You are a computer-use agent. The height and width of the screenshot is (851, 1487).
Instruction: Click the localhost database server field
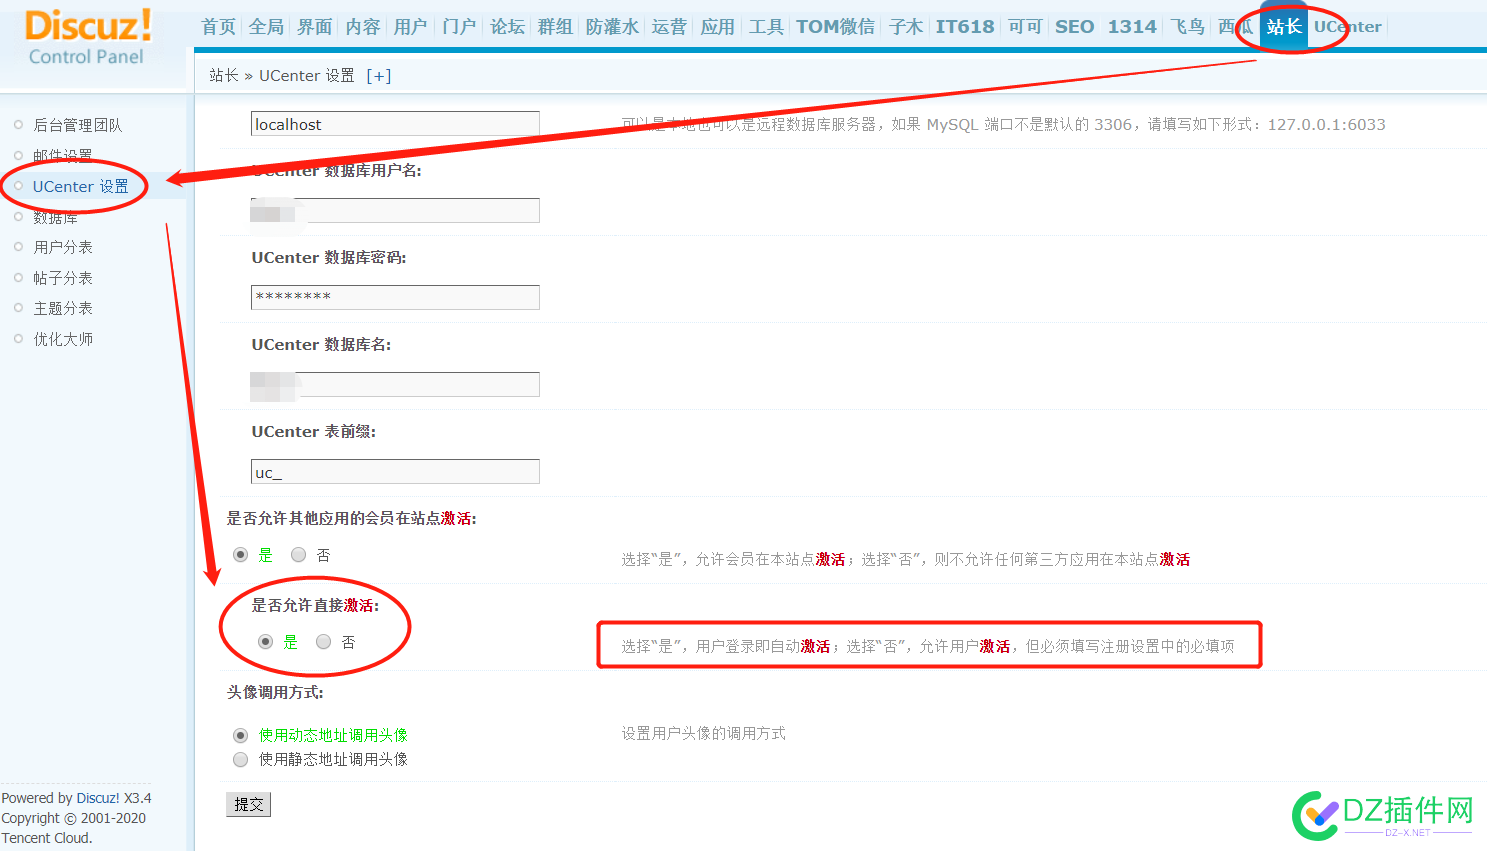pos(395,123)
